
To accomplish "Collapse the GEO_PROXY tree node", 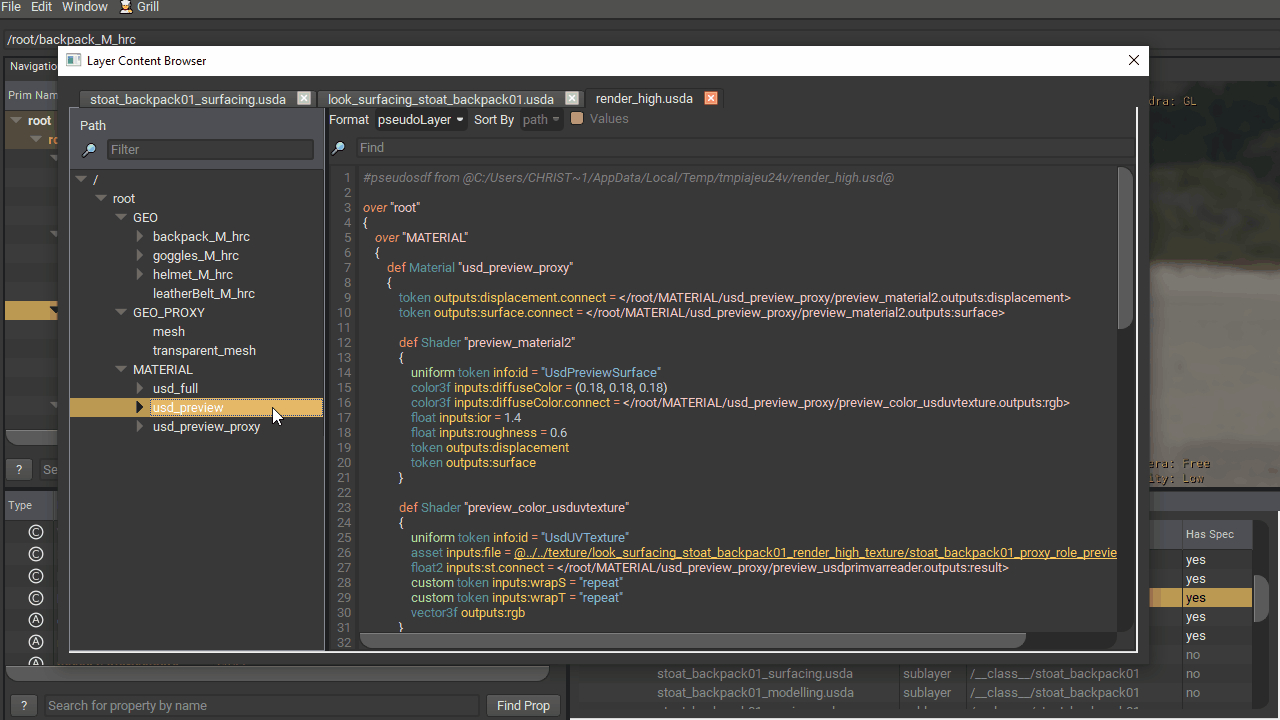I will [121, 313].
